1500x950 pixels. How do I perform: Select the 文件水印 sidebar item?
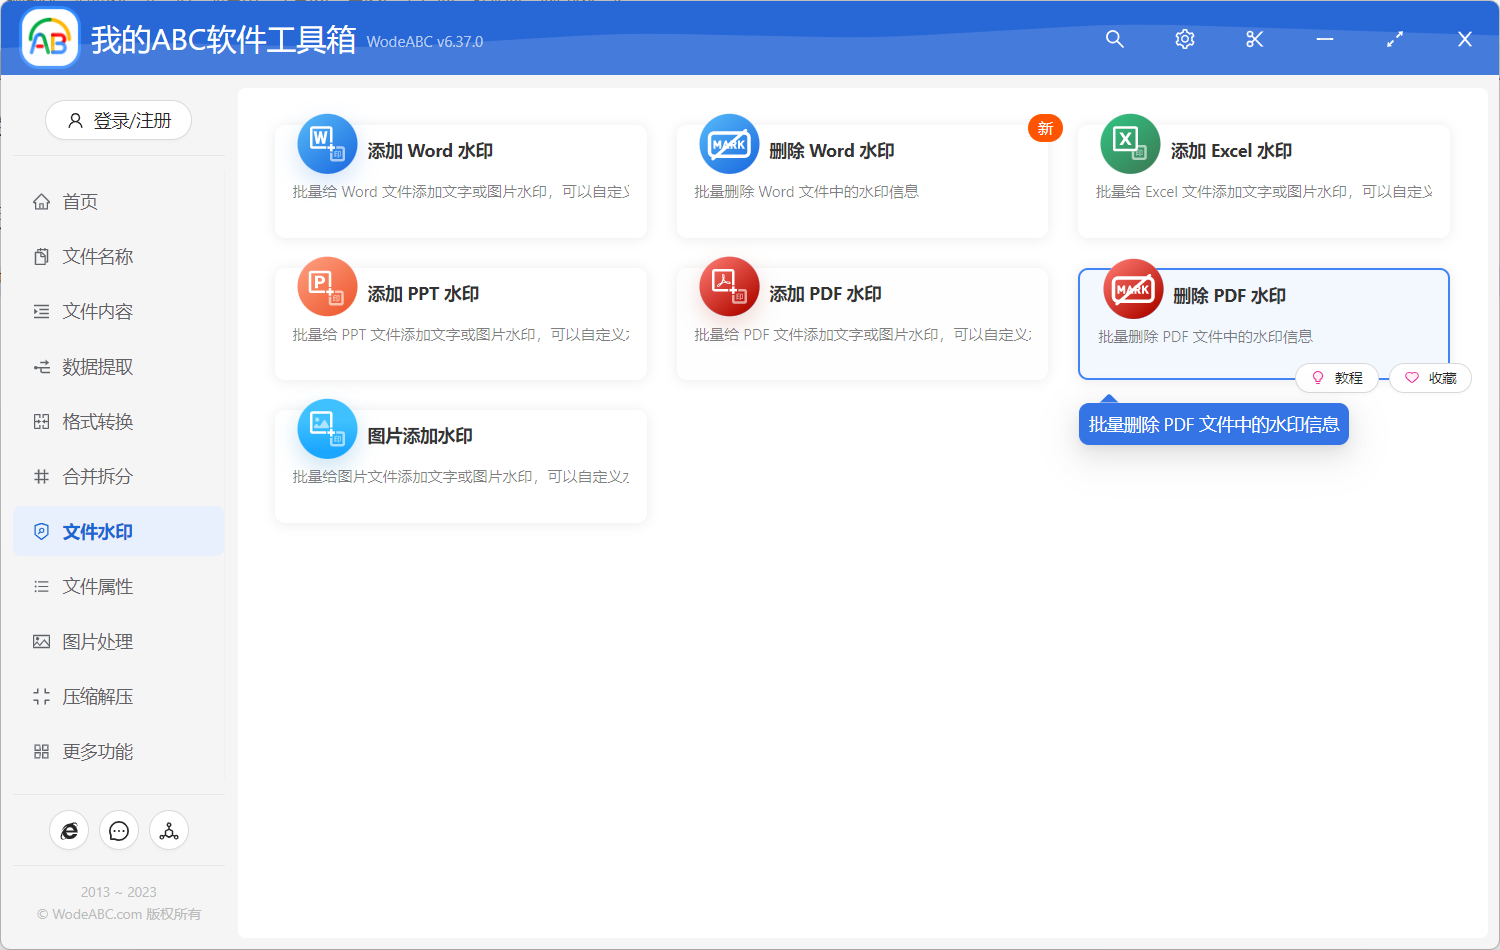pyautogui.click(x=118, y=532)
